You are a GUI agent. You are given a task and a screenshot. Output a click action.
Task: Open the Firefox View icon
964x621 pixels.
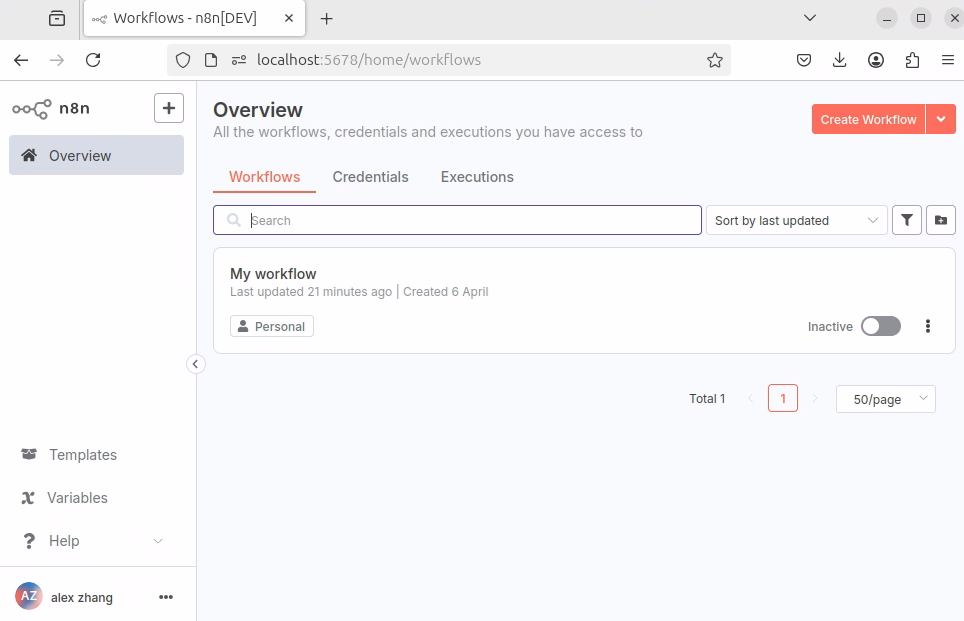57,18
